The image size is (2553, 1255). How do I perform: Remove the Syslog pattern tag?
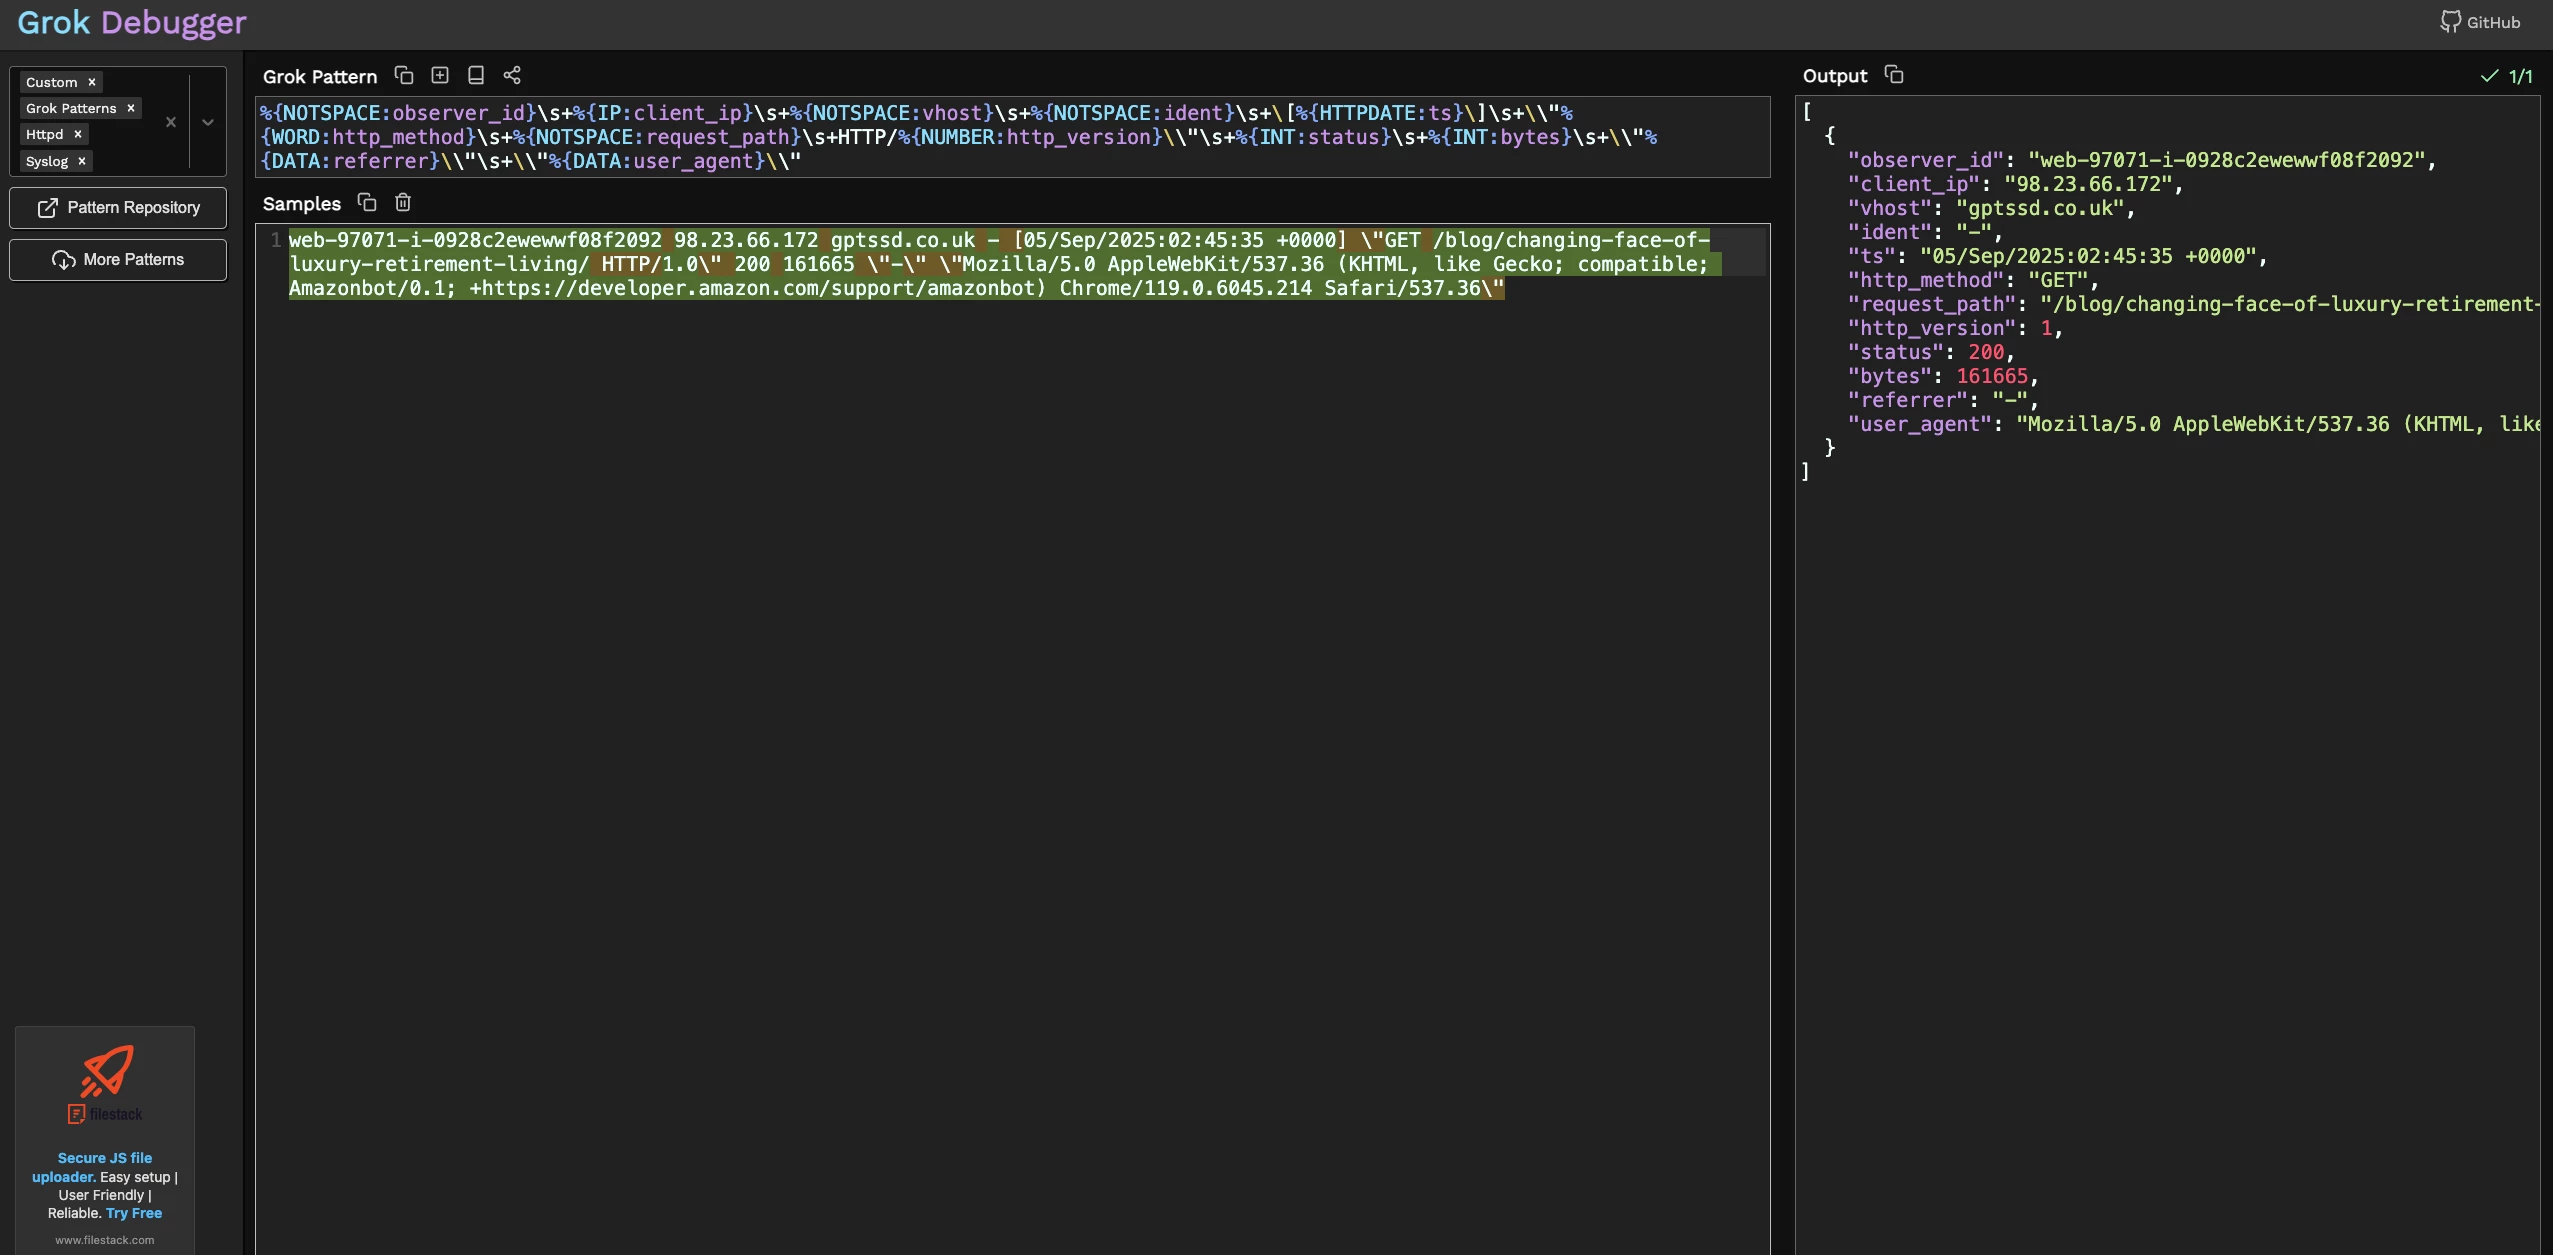tap(82, 161)
